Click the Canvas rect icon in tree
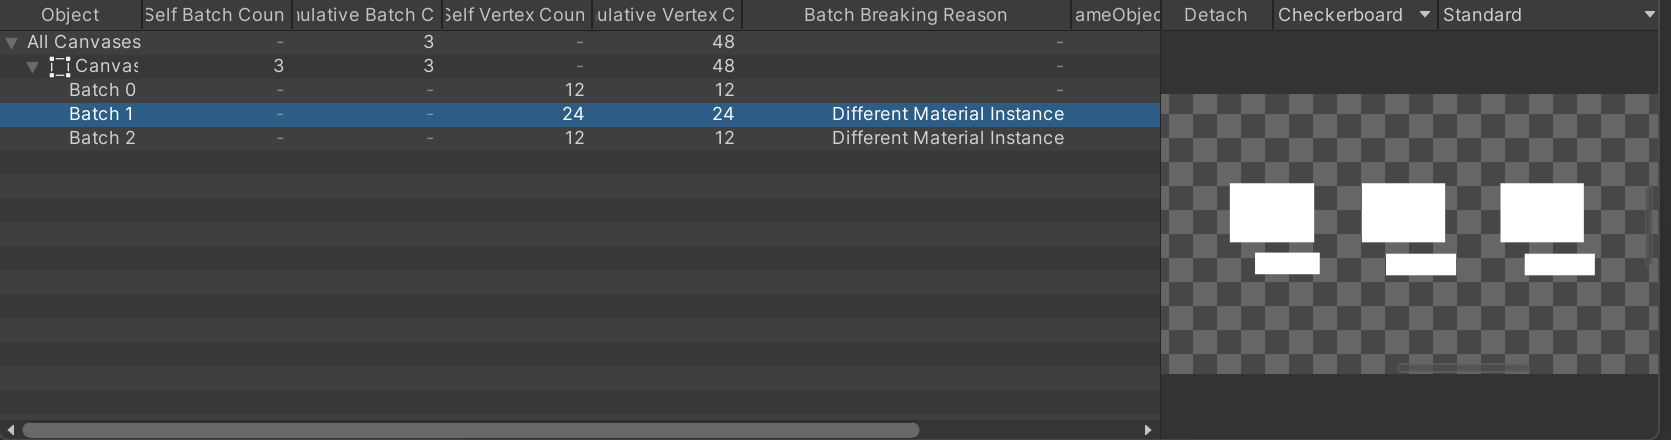Viewport: 1671px width, 440px height. (60, 67)
